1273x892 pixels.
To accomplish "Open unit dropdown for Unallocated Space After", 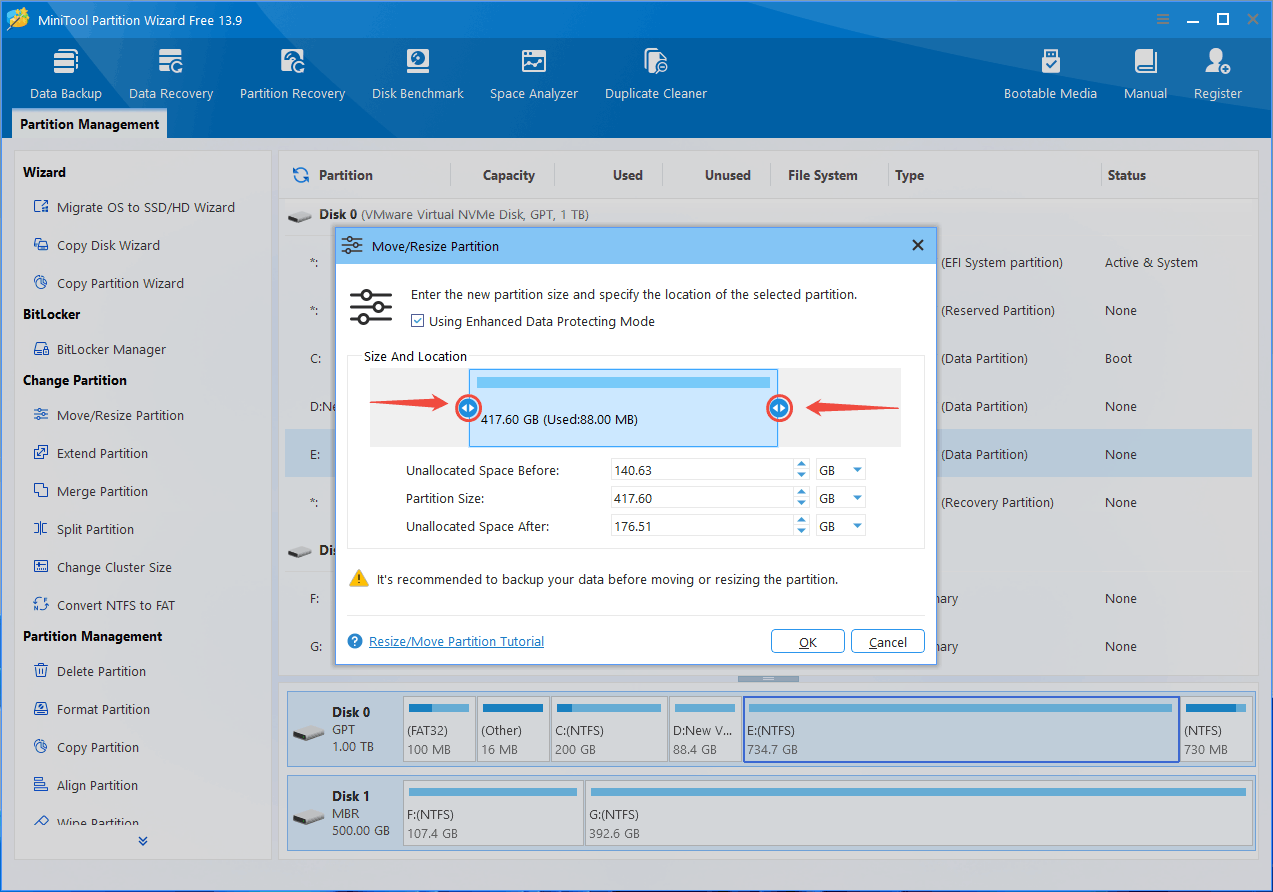I will click(x=857, y=526).
